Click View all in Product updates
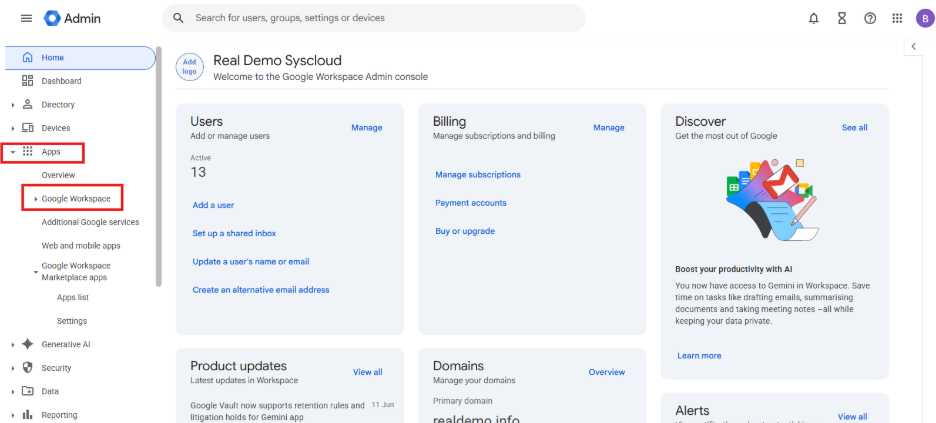The image size is (936, 423). (x=368, y=372)
